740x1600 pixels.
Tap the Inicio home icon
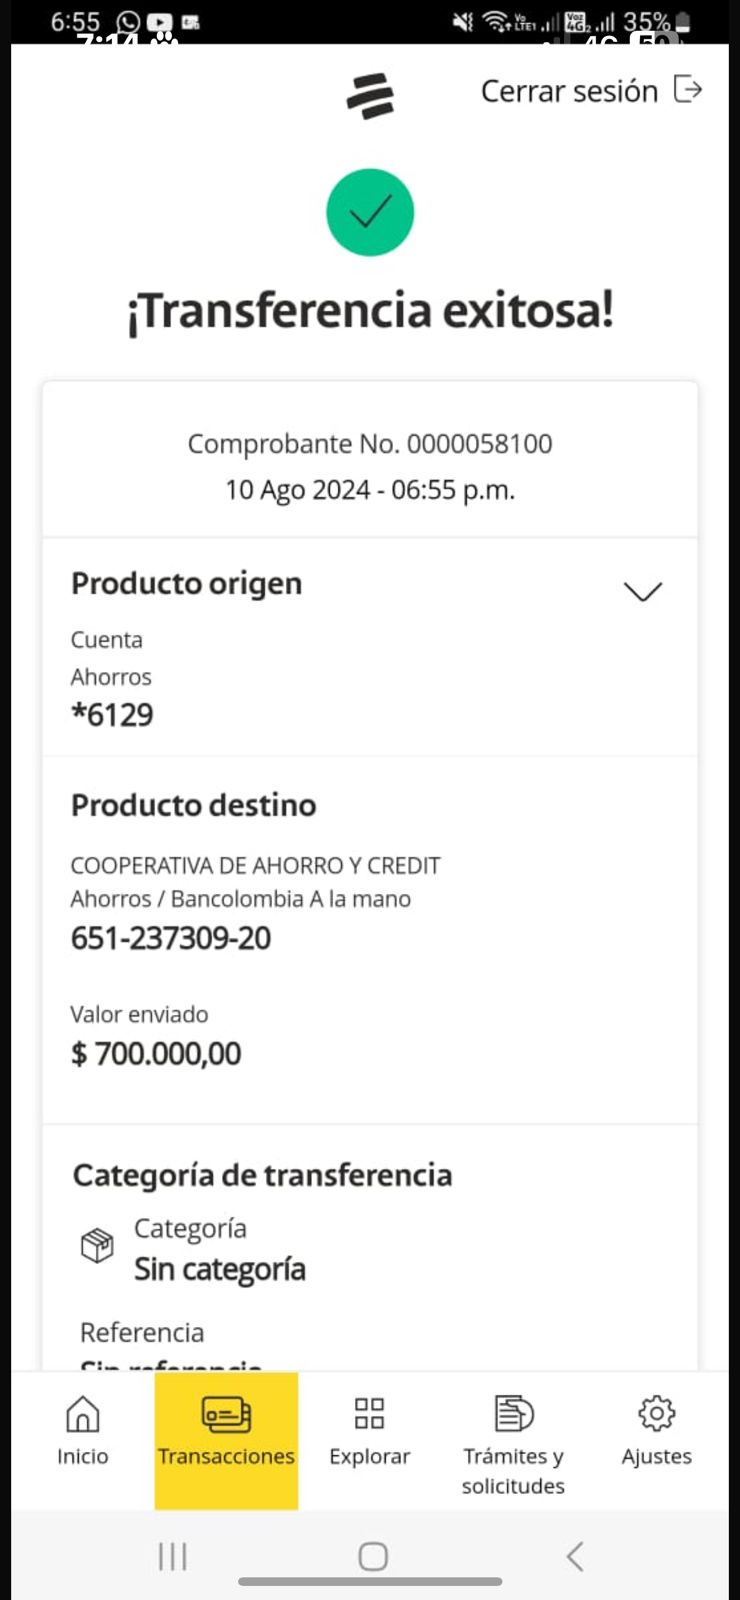[82, 1414]
